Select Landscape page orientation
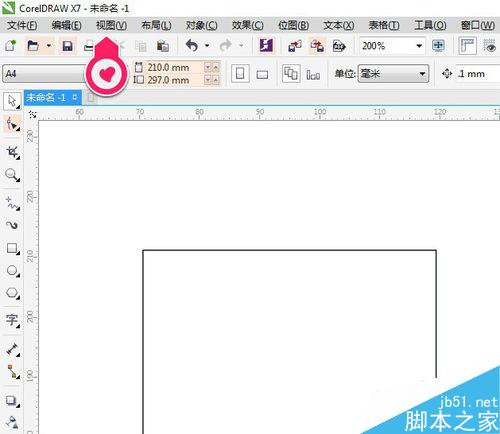Image resolution: width=500 pixels, height=434 pixels. coord(262,74)
